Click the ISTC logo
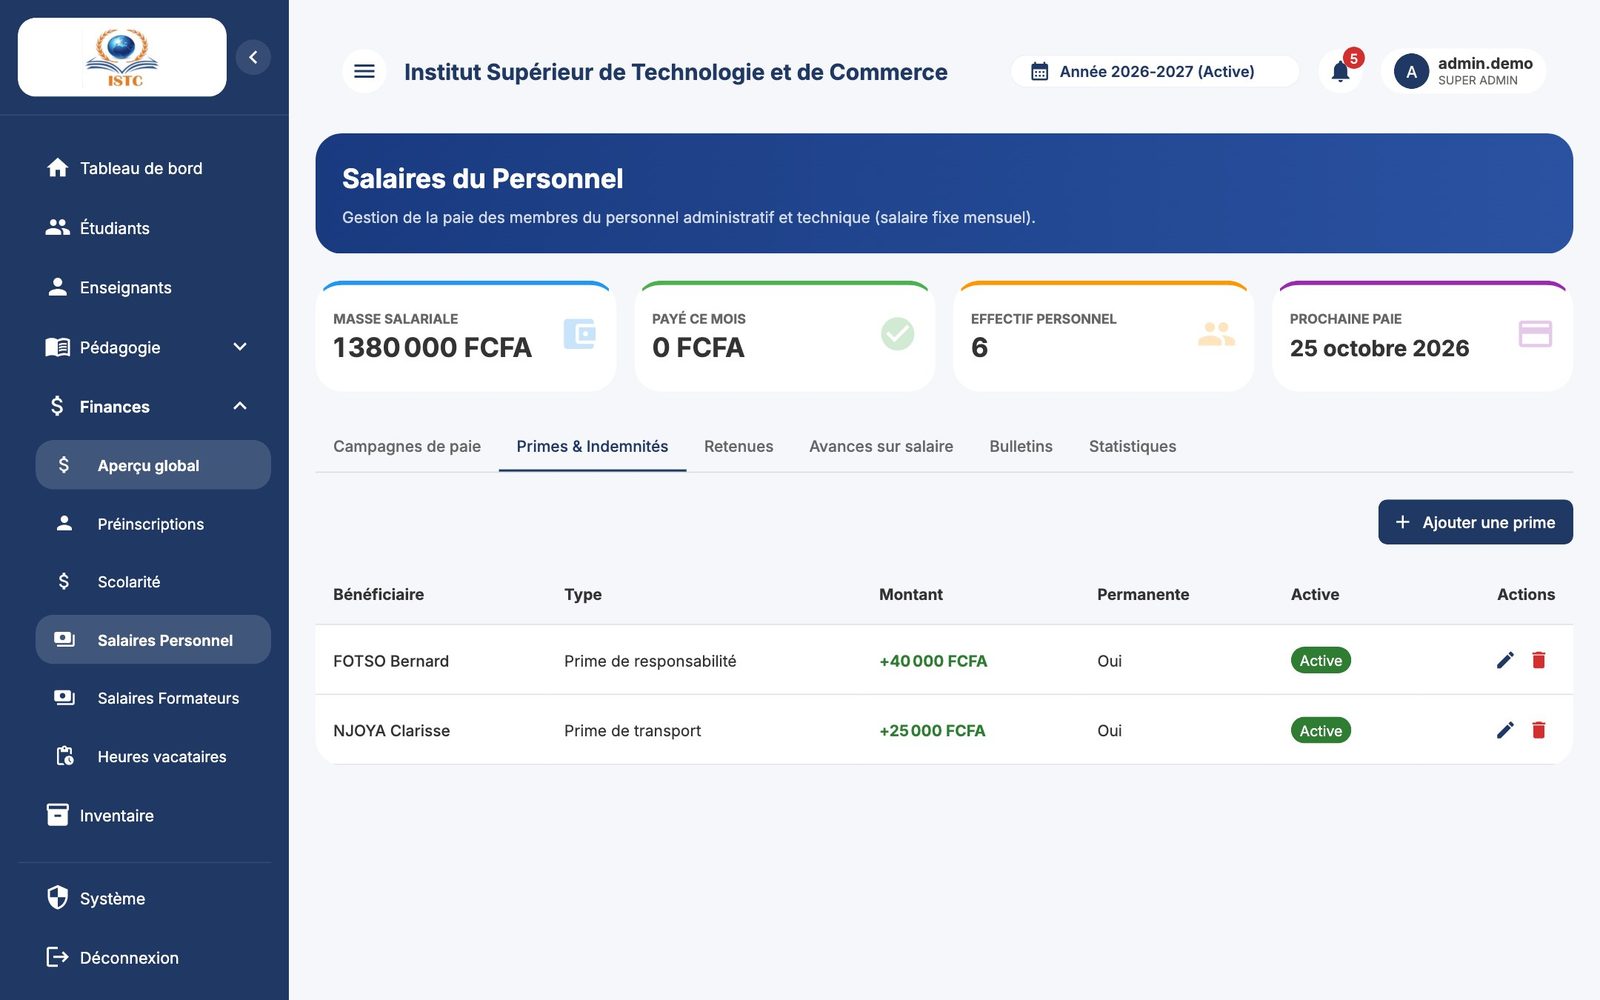 tap(122, 57)
